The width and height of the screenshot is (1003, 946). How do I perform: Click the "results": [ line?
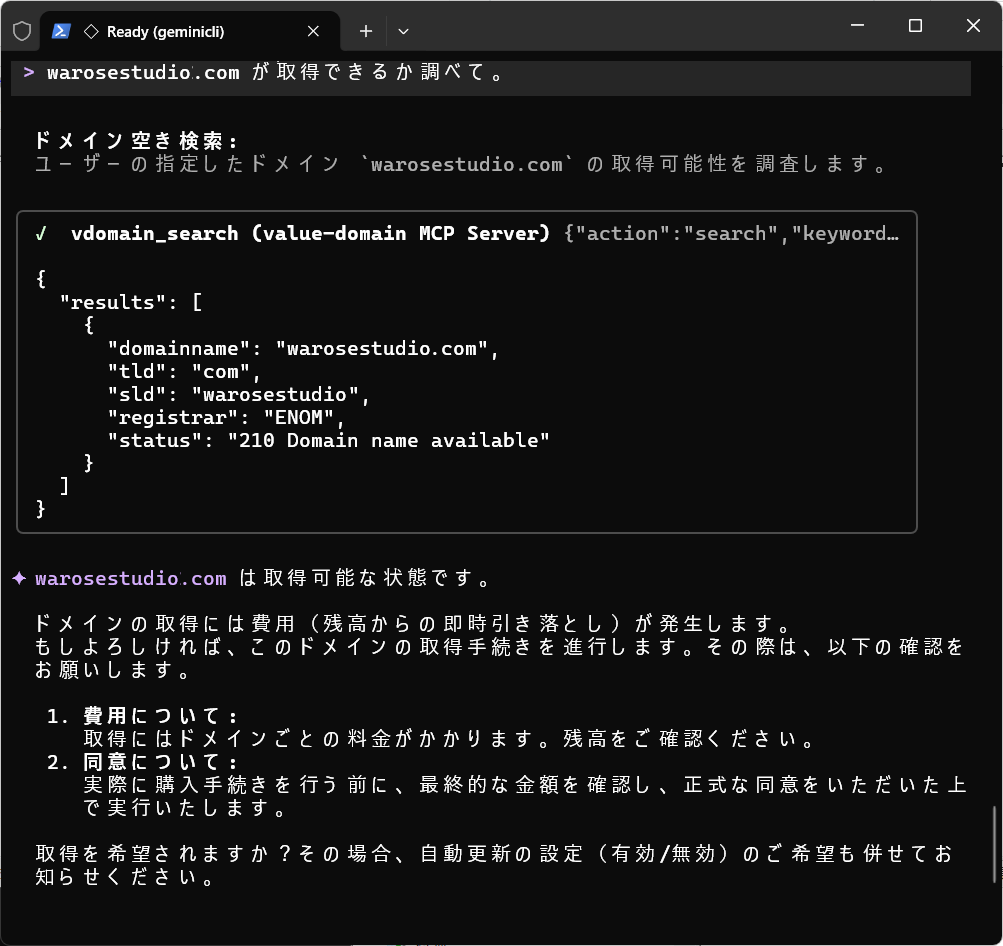point(131,303)
